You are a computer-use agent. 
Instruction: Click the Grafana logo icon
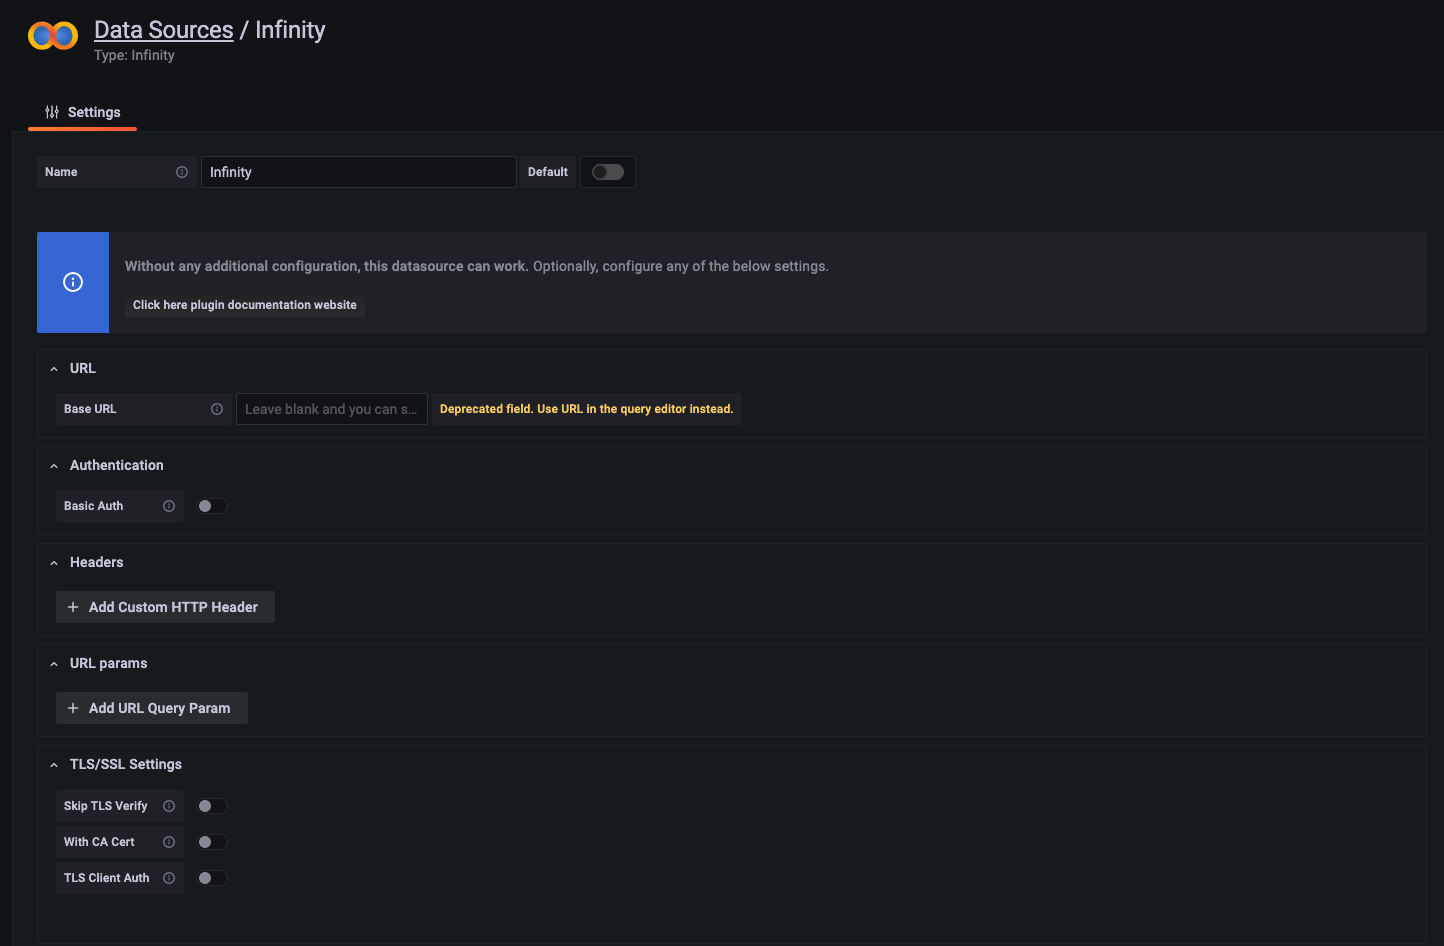52,35
